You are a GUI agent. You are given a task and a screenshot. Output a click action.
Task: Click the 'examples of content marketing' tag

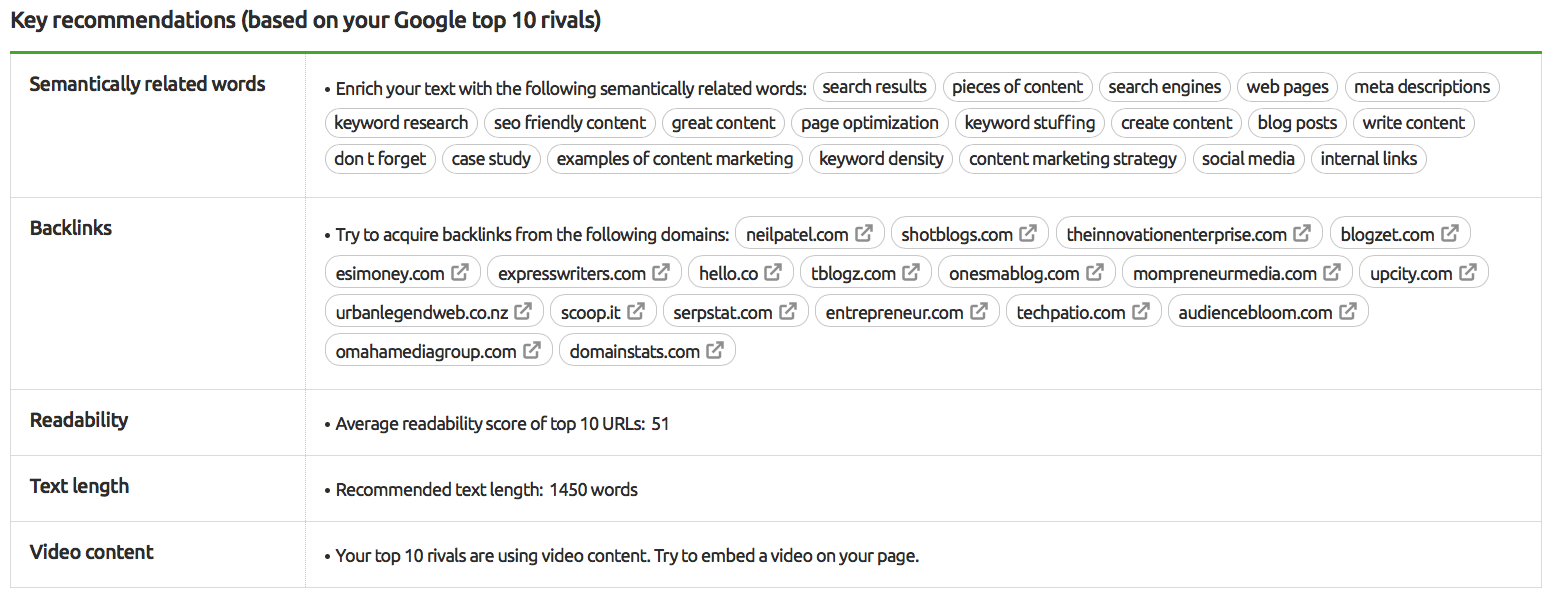click(675, 159)
